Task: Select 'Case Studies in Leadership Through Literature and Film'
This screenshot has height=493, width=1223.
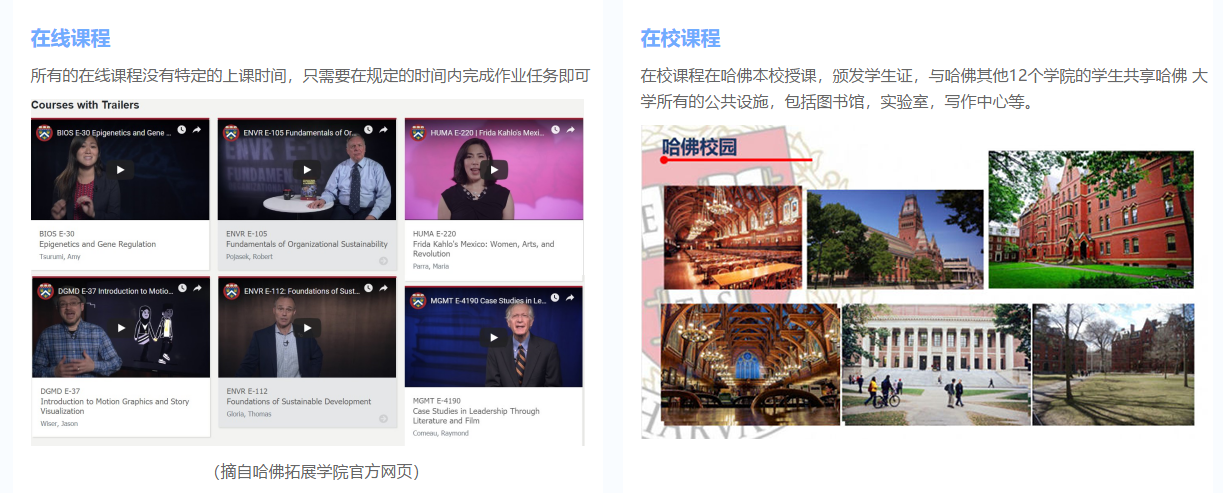Action: (x=476, y=416)
